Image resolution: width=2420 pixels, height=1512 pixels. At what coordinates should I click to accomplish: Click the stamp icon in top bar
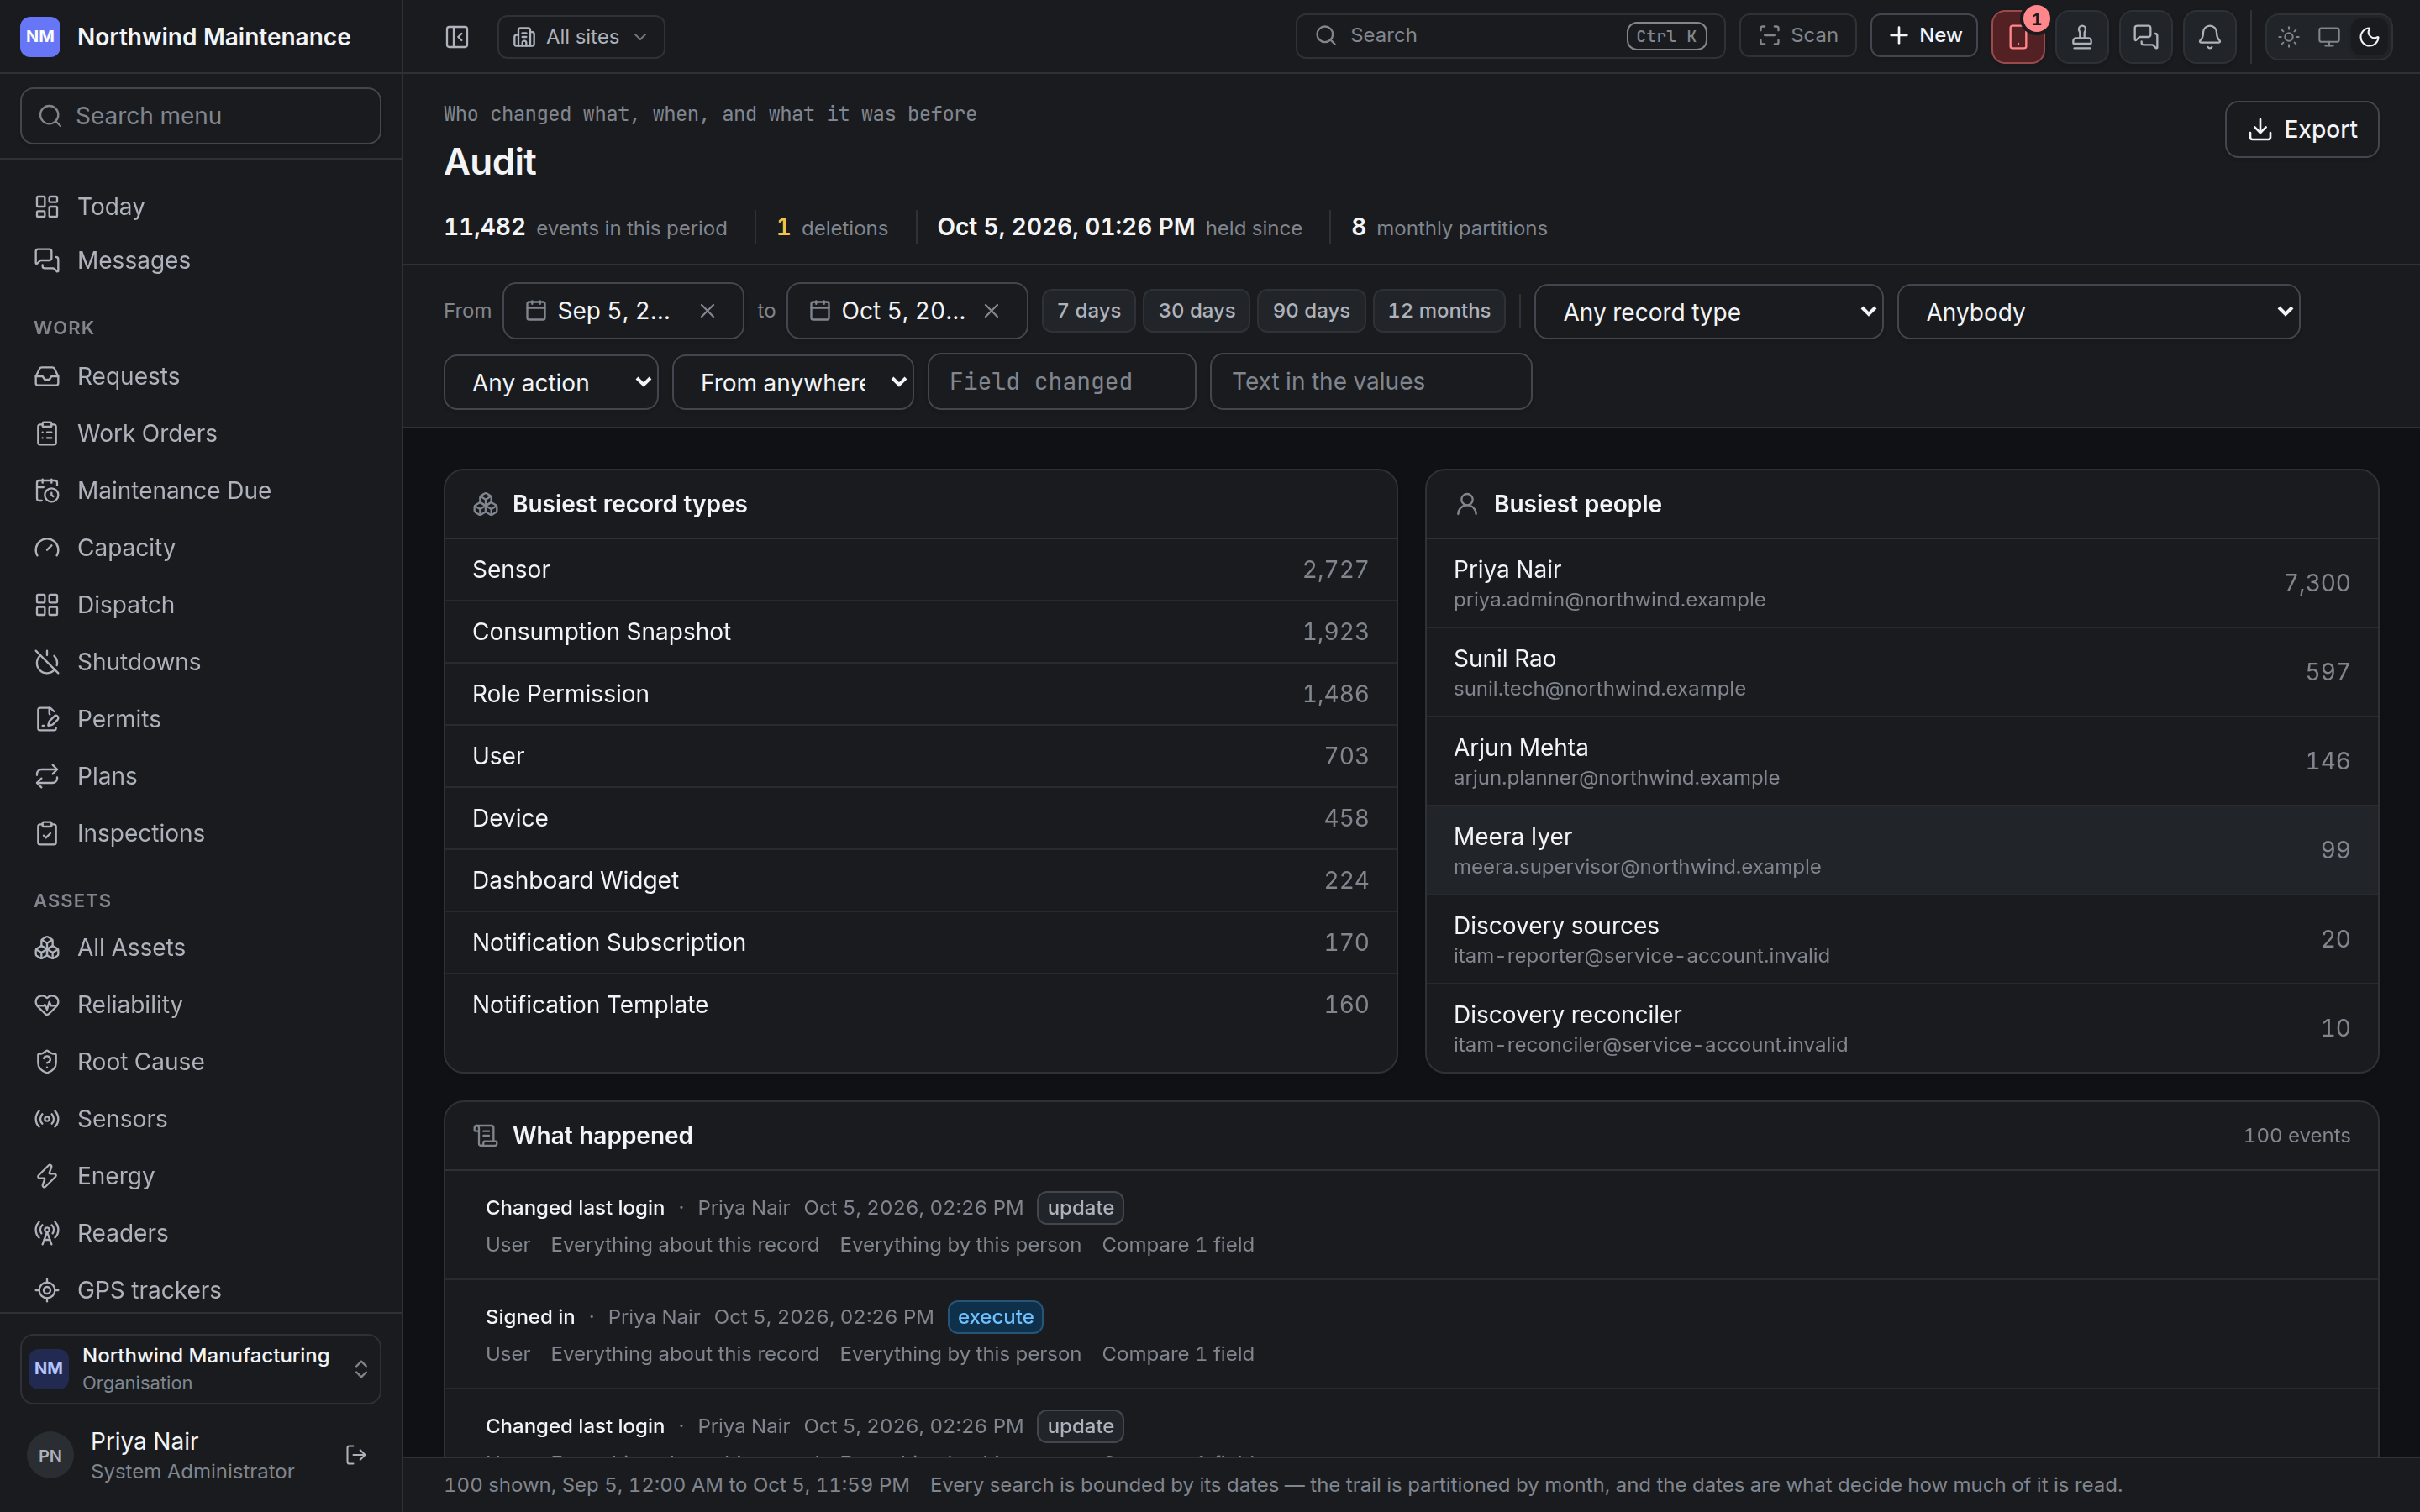coord(2082,37)
